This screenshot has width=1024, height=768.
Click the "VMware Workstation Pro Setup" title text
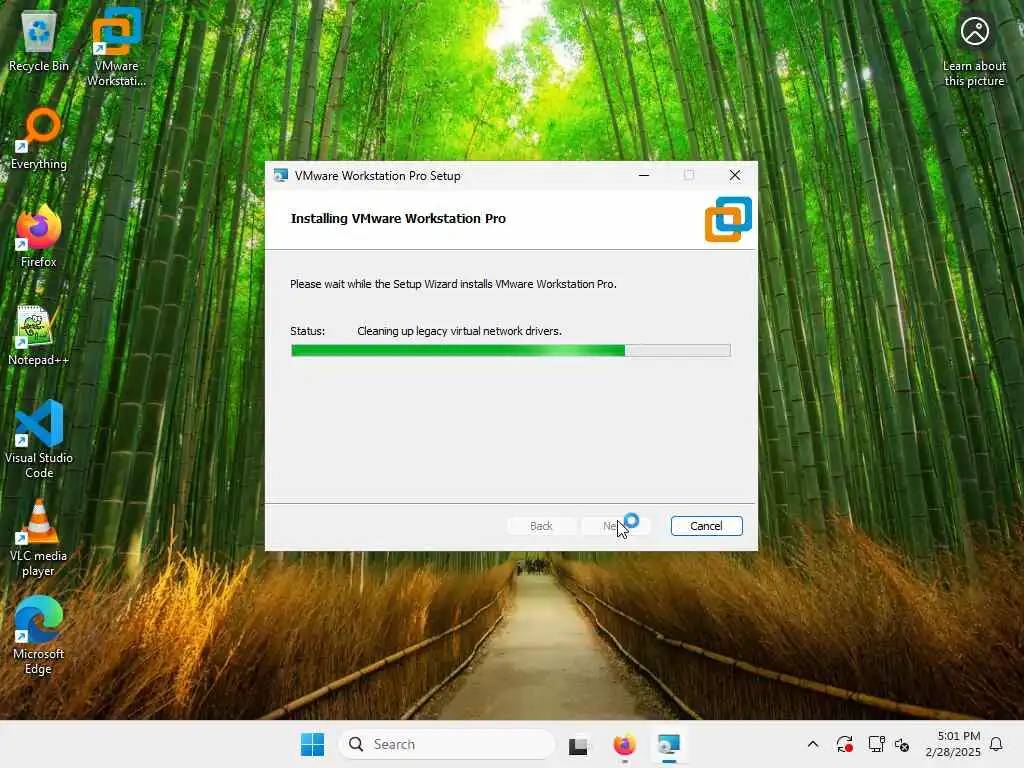pyautogui.click(x=377, y=176)
